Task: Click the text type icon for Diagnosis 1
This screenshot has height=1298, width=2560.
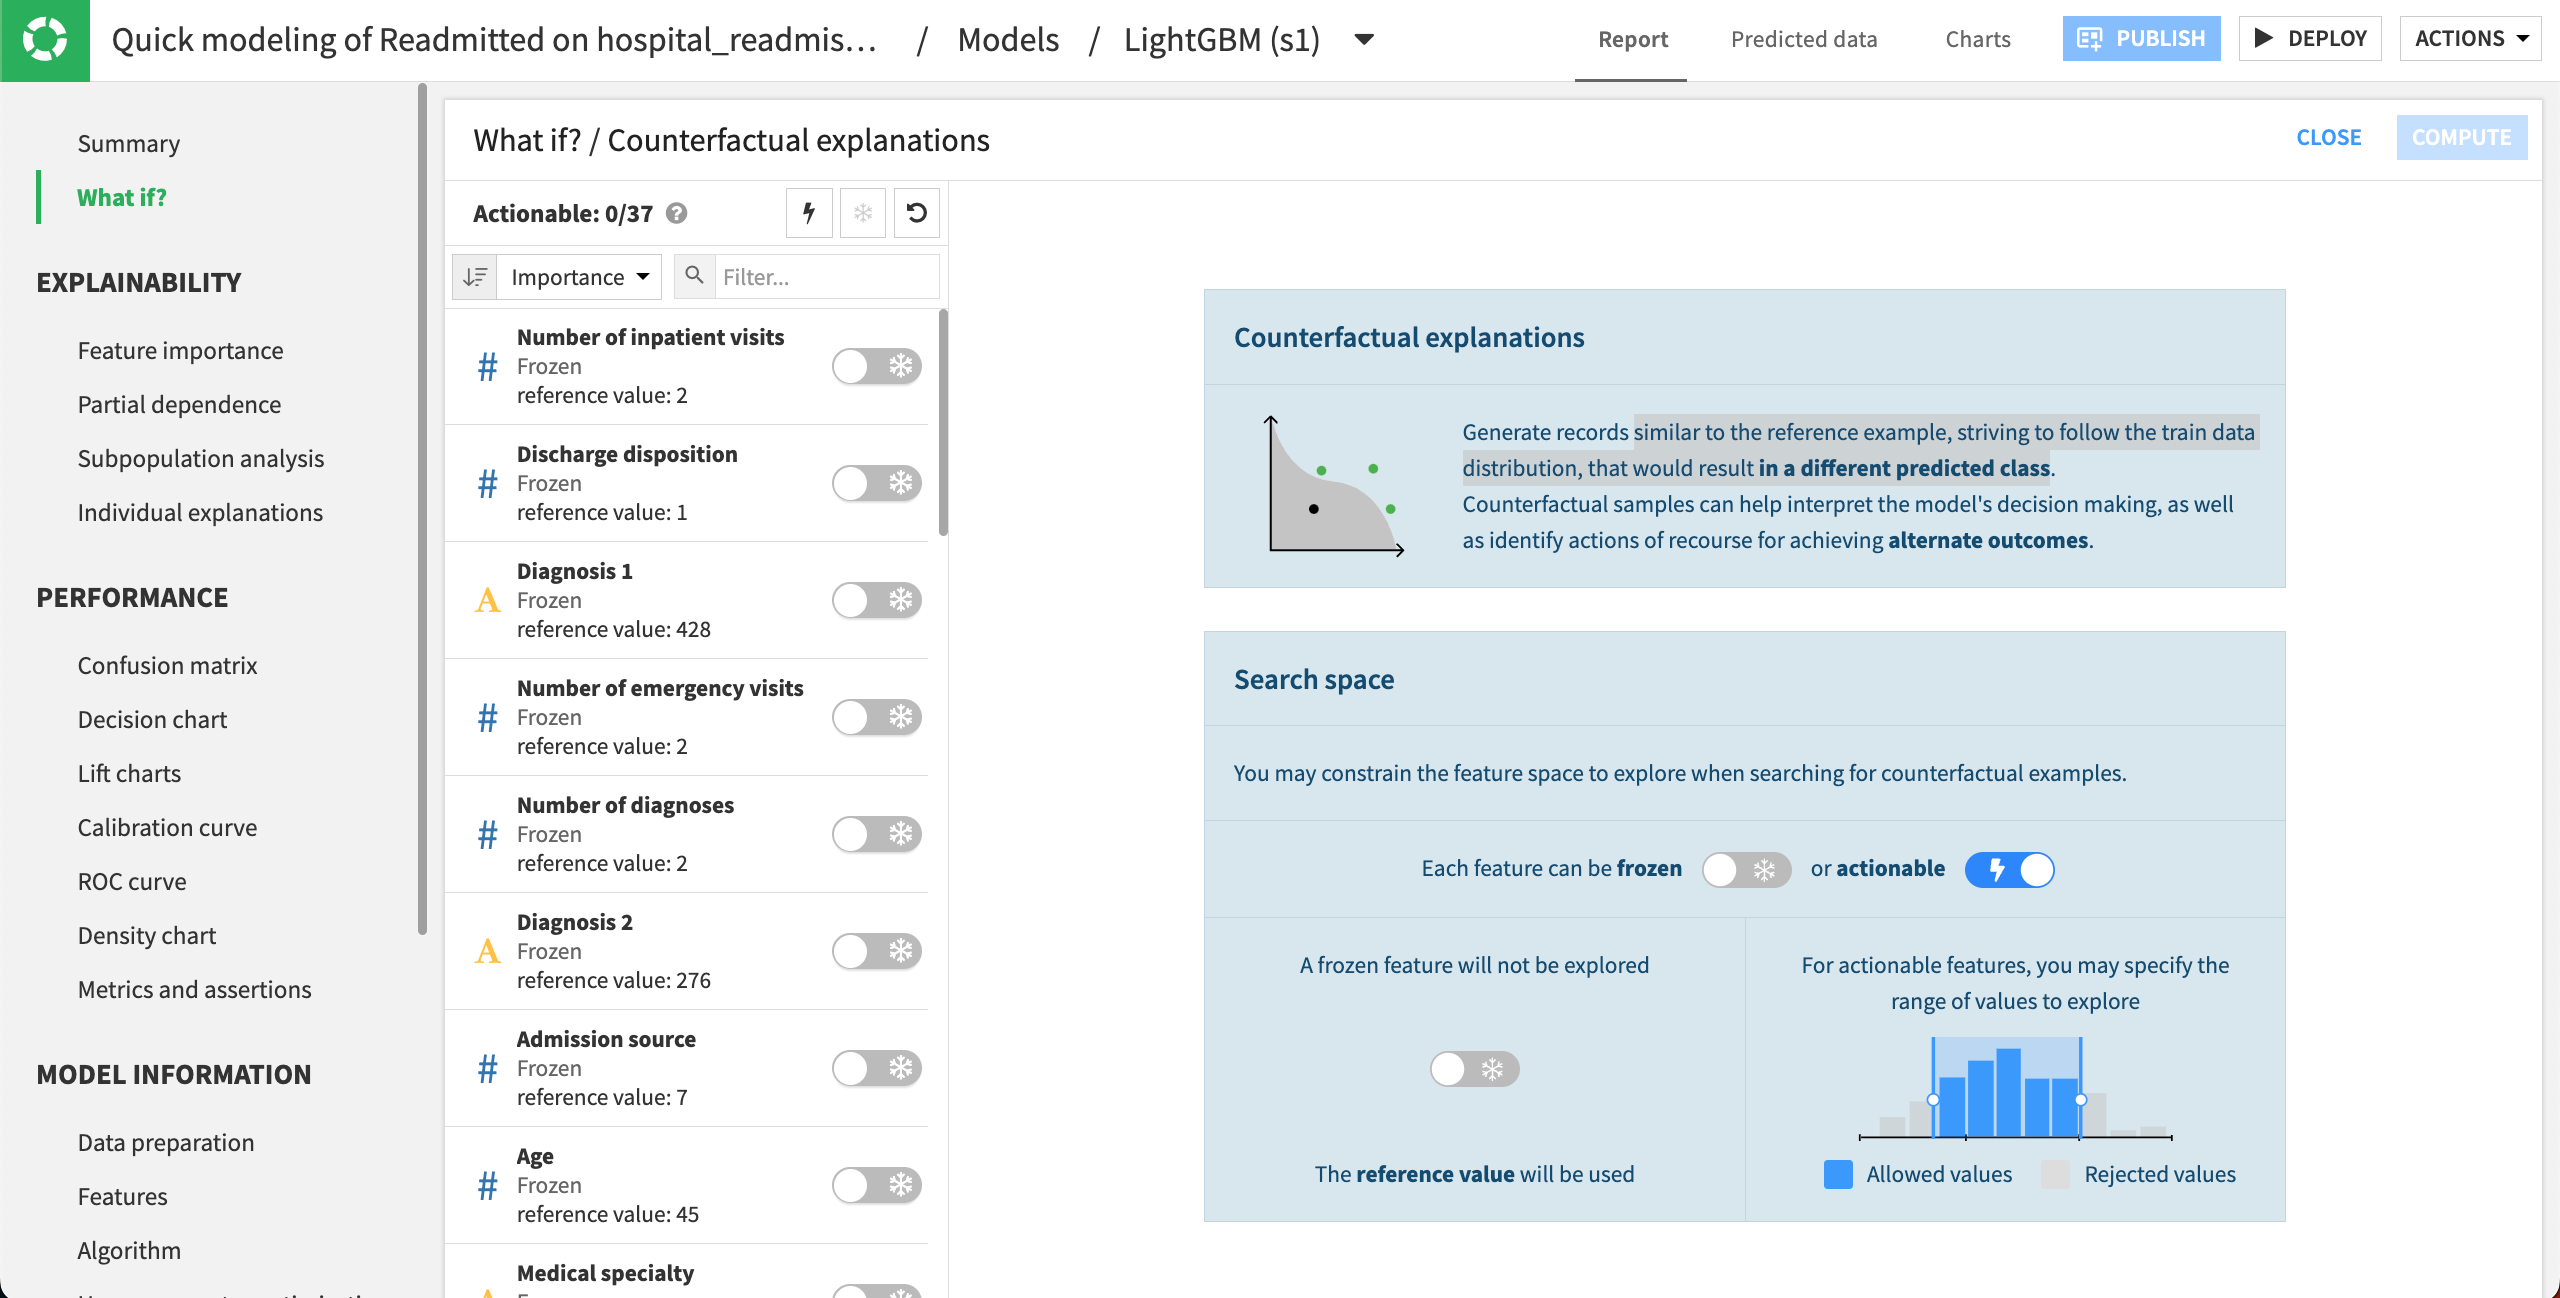Action: point(487,600)
